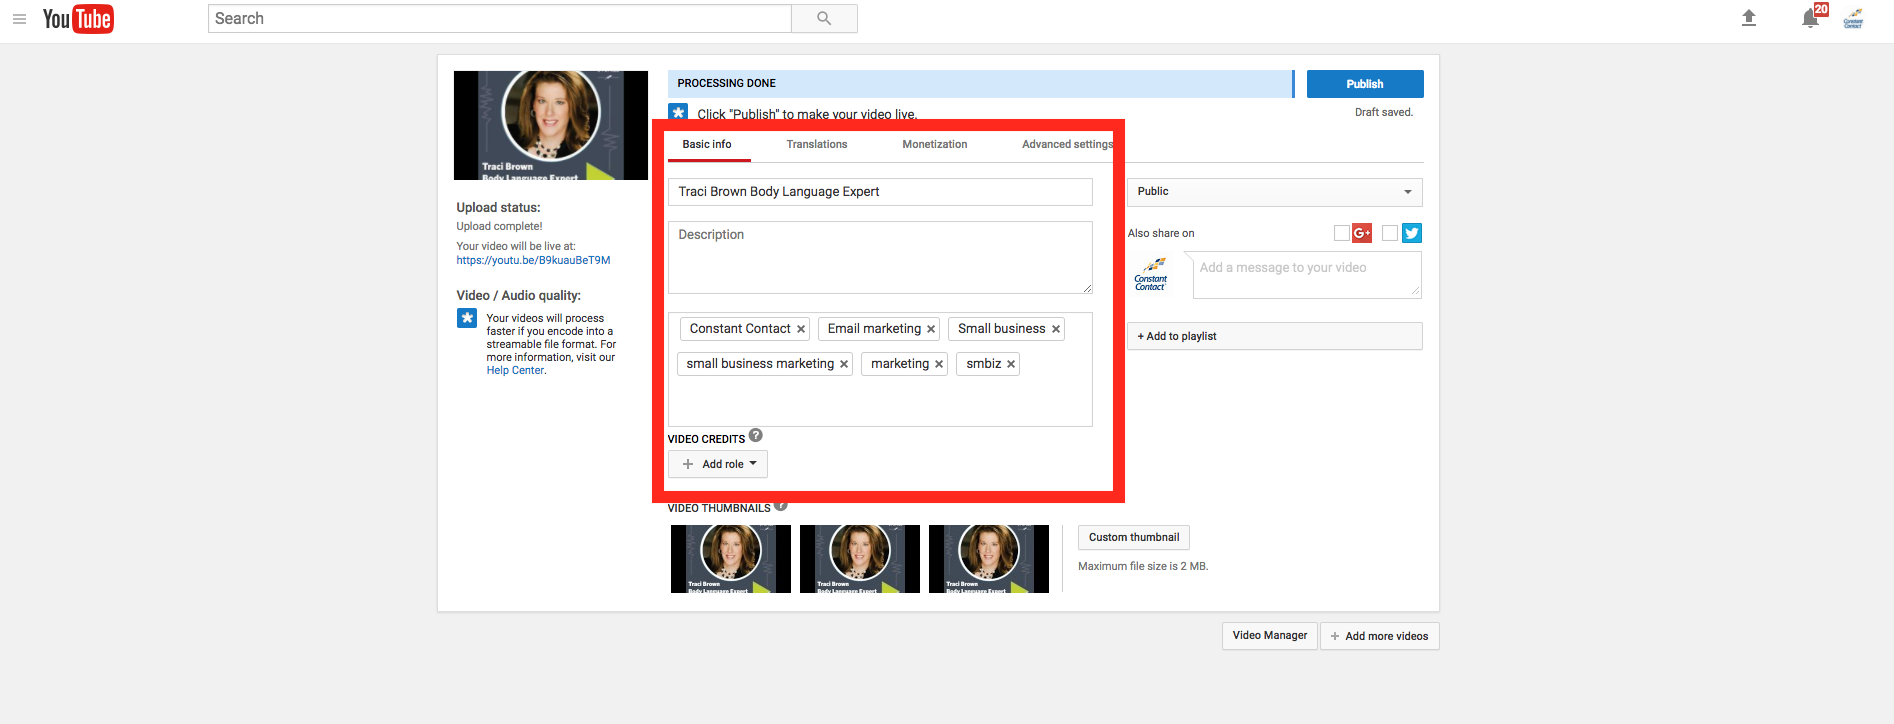The image size is (1894, 724).
Task: Remove the marketing tag
Action: (x=939, y=364)
